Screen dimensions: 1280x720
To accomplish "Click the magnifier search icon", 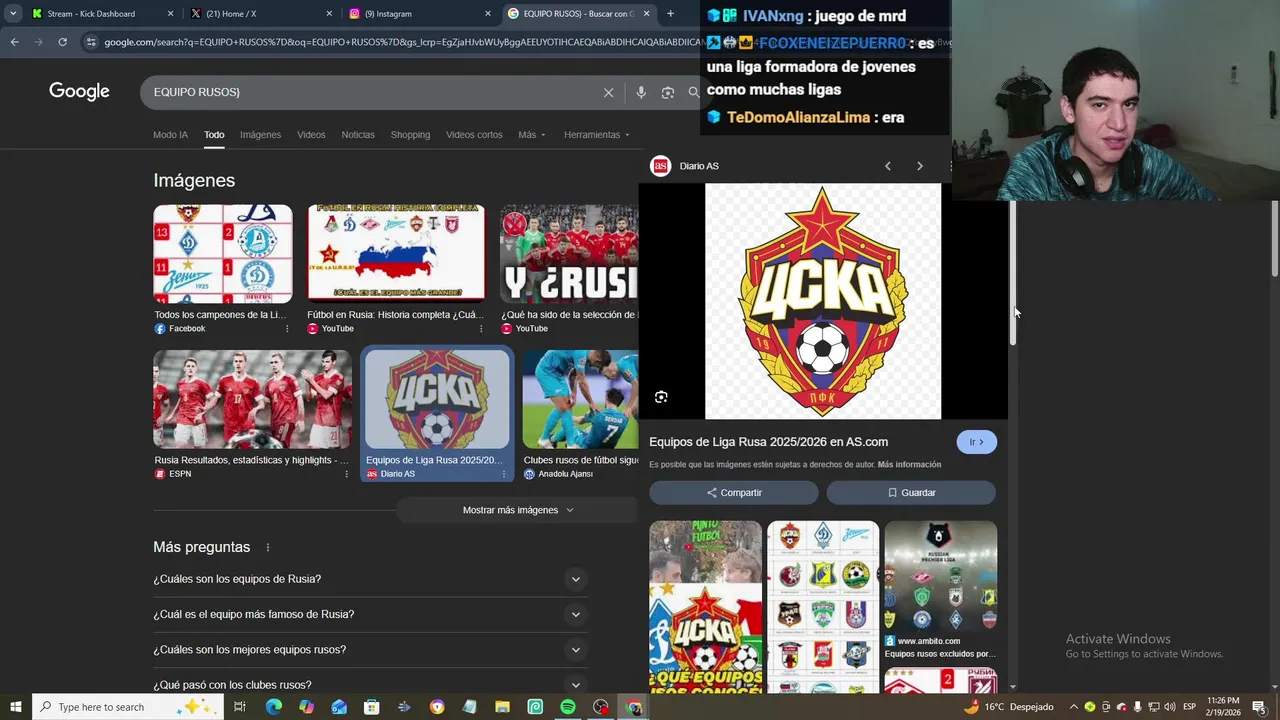I will tap(693, 92).
